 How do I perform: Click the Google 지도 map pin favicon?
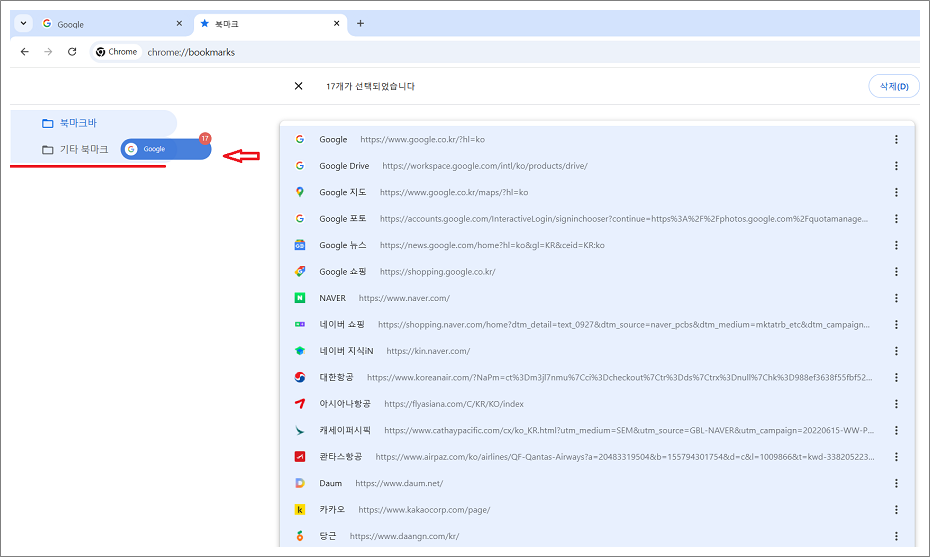pyautogui.click(x=300, y=192)
